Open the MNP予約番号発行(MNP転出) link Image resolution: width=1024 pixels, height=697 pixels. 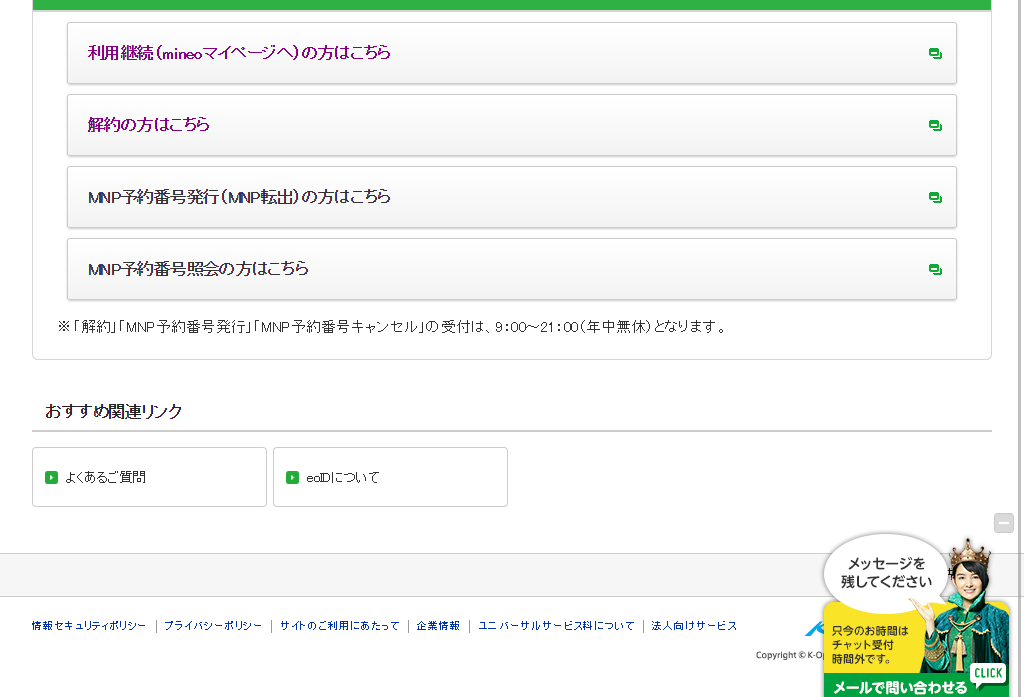pos(511,197)
